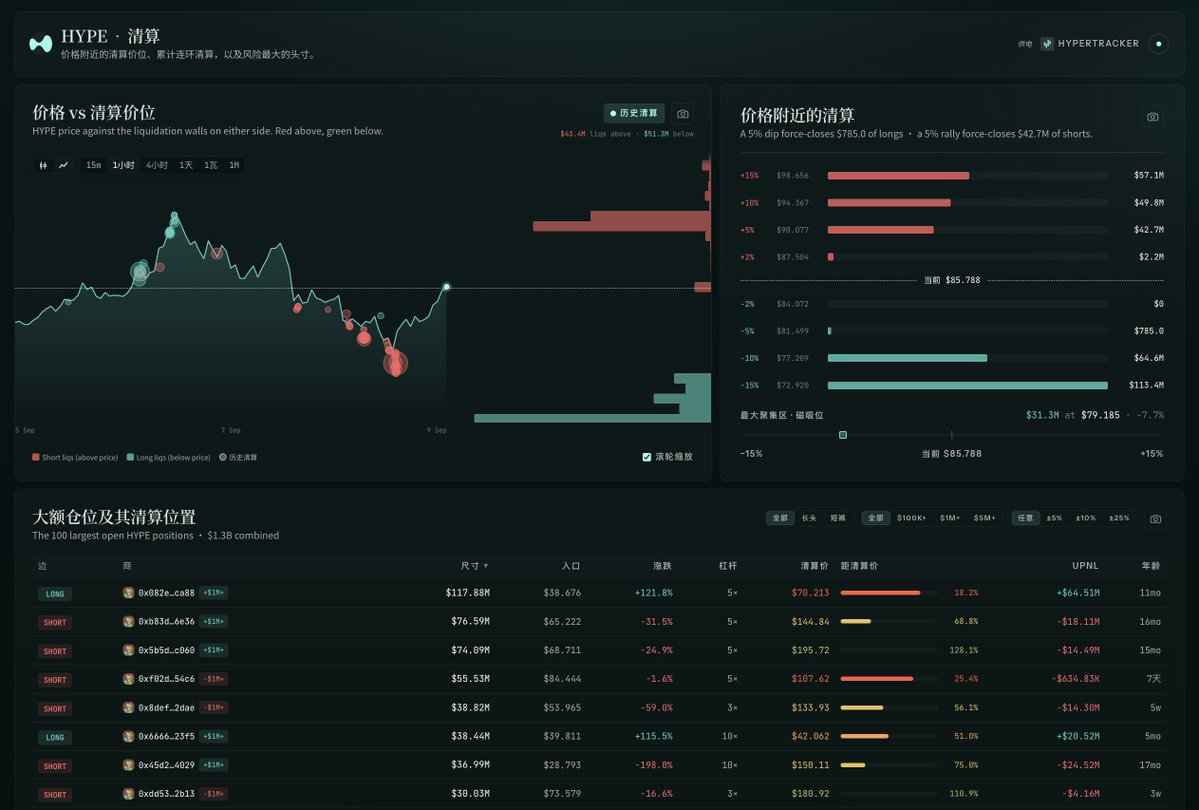Click the $113.4M value at -15% row
This screenshot has width=1199, height=810.
(1146, 385)
